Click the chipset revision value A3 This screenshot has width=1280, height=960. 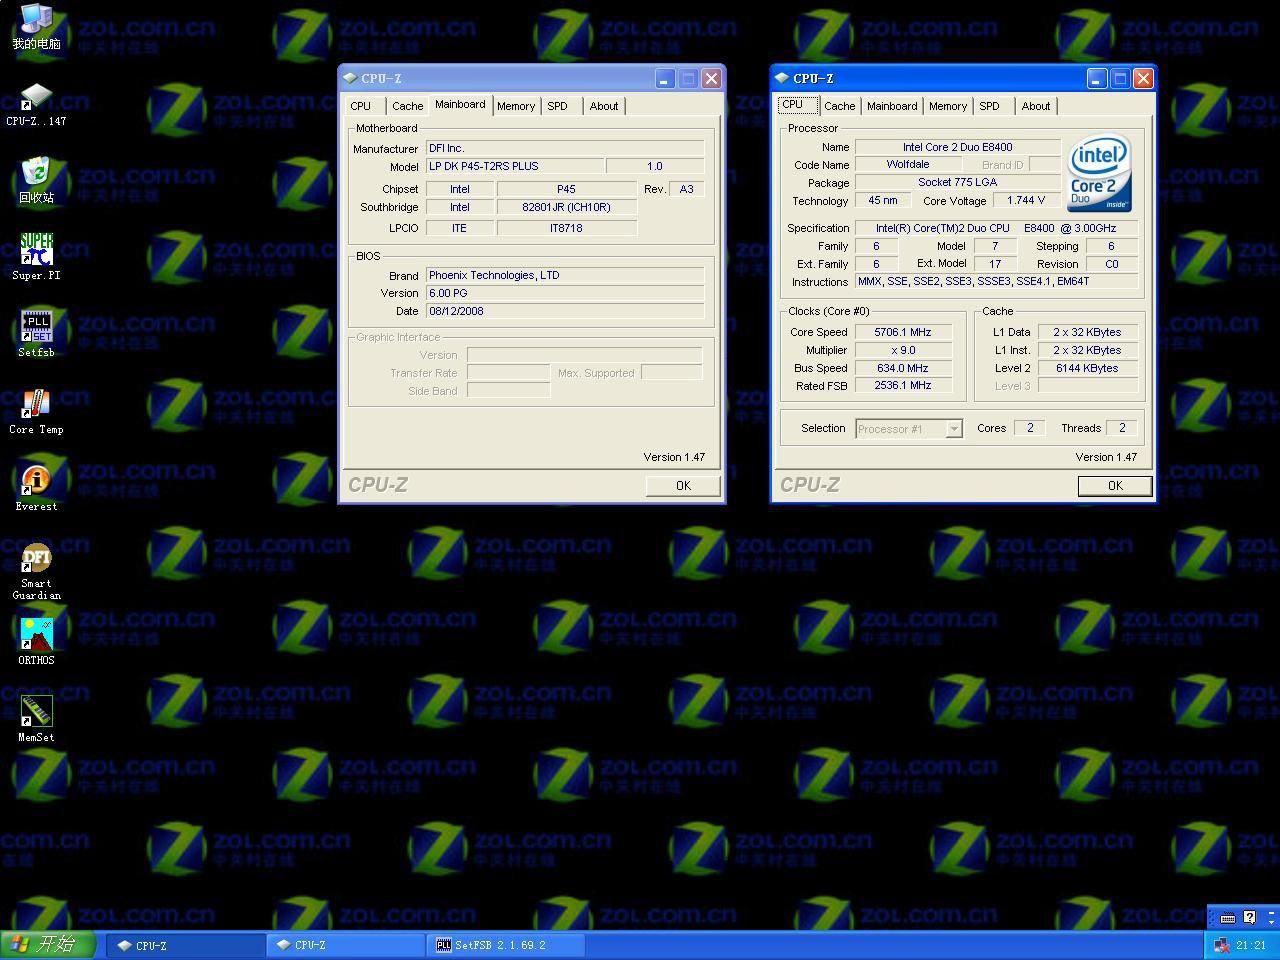coord(686,189)
